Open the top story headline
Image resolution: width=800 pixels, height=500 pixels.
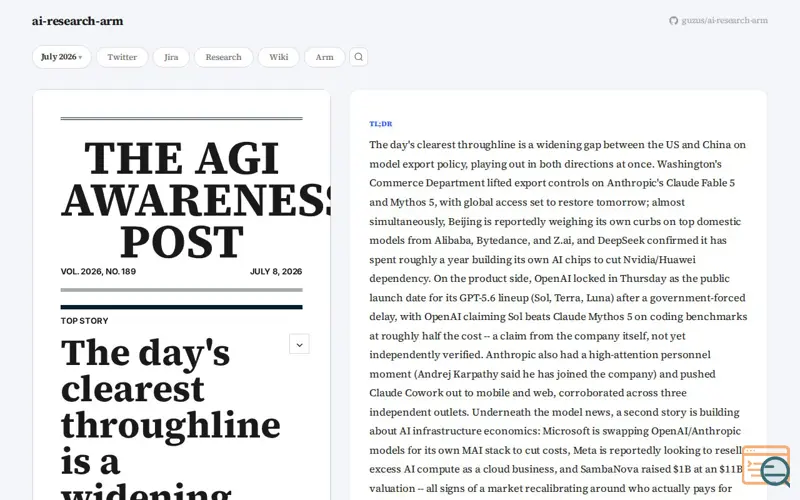pyautogui.click(x=171, y=417)
